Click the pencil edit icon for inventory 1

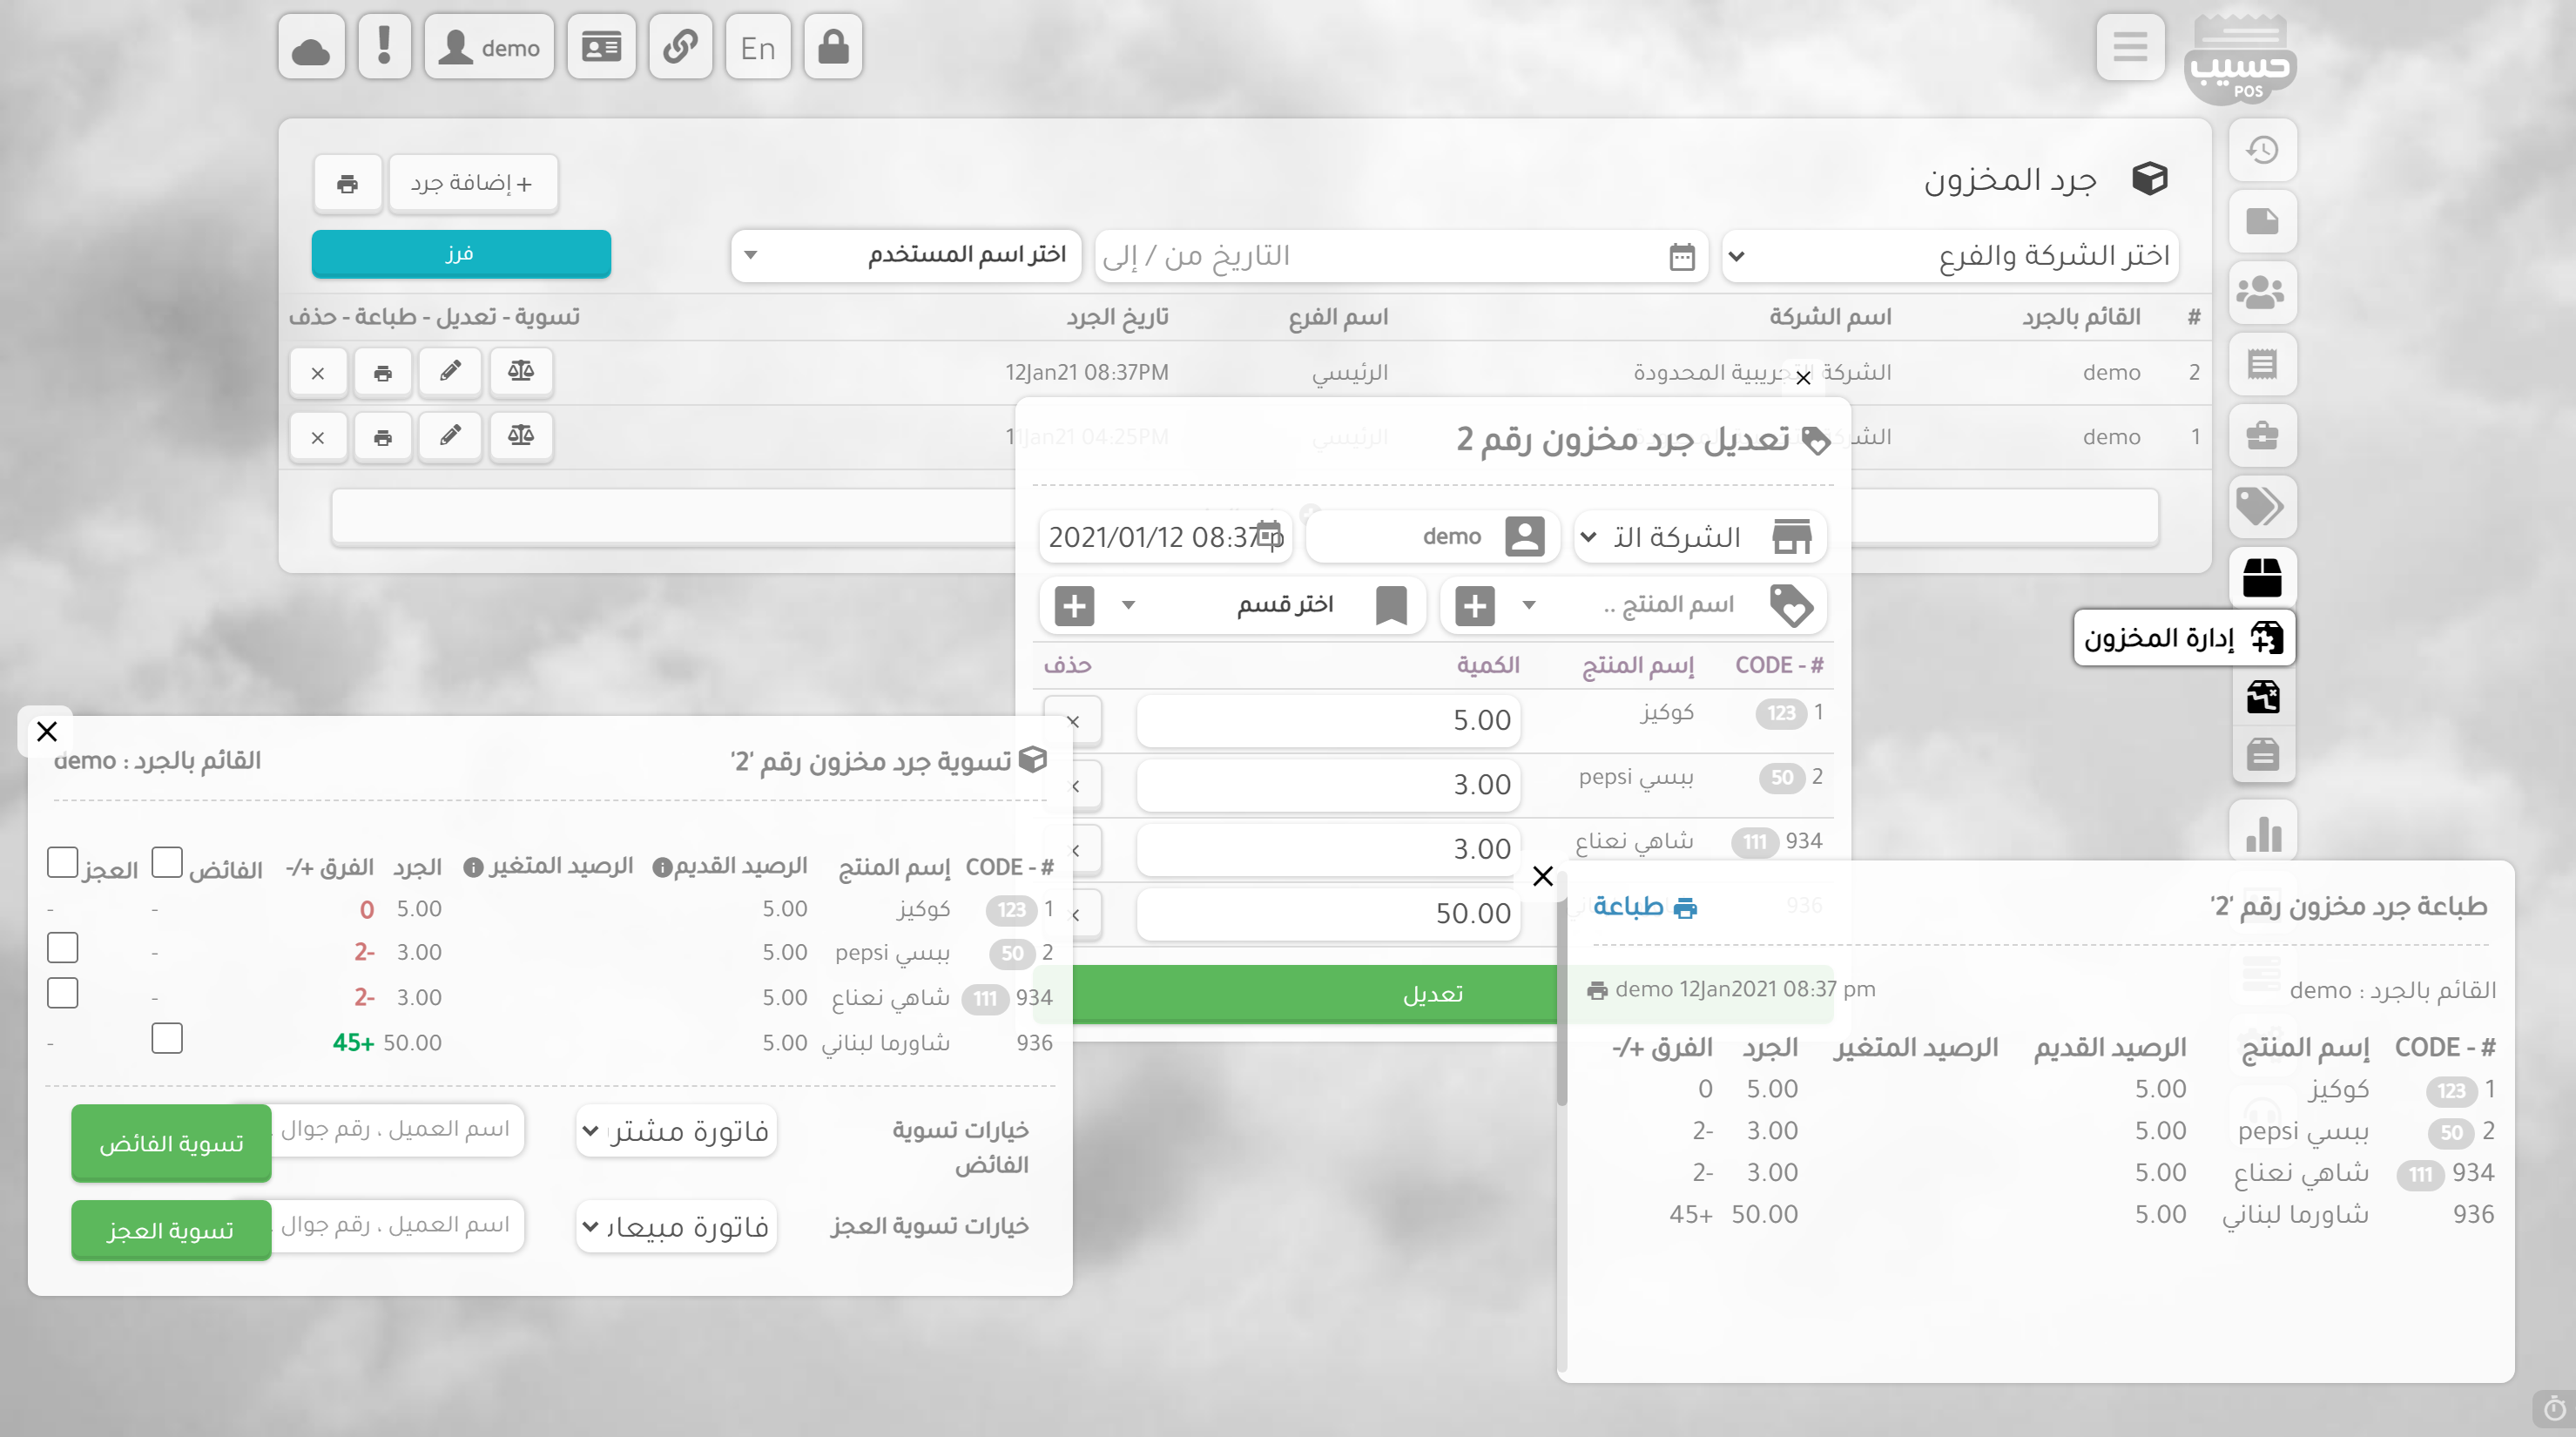tap(450, 436)
